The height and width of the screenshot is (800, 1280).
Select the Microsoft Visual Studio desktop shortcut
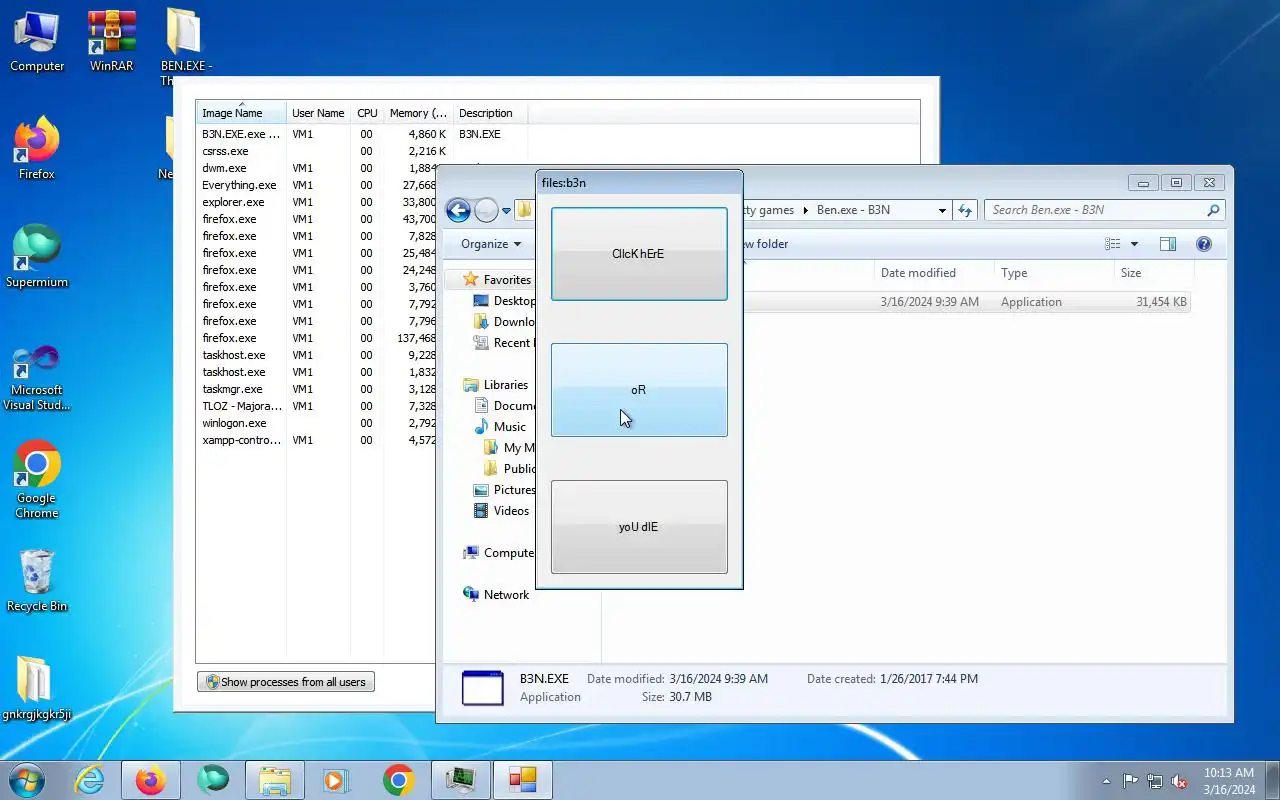tap(37, 378)
